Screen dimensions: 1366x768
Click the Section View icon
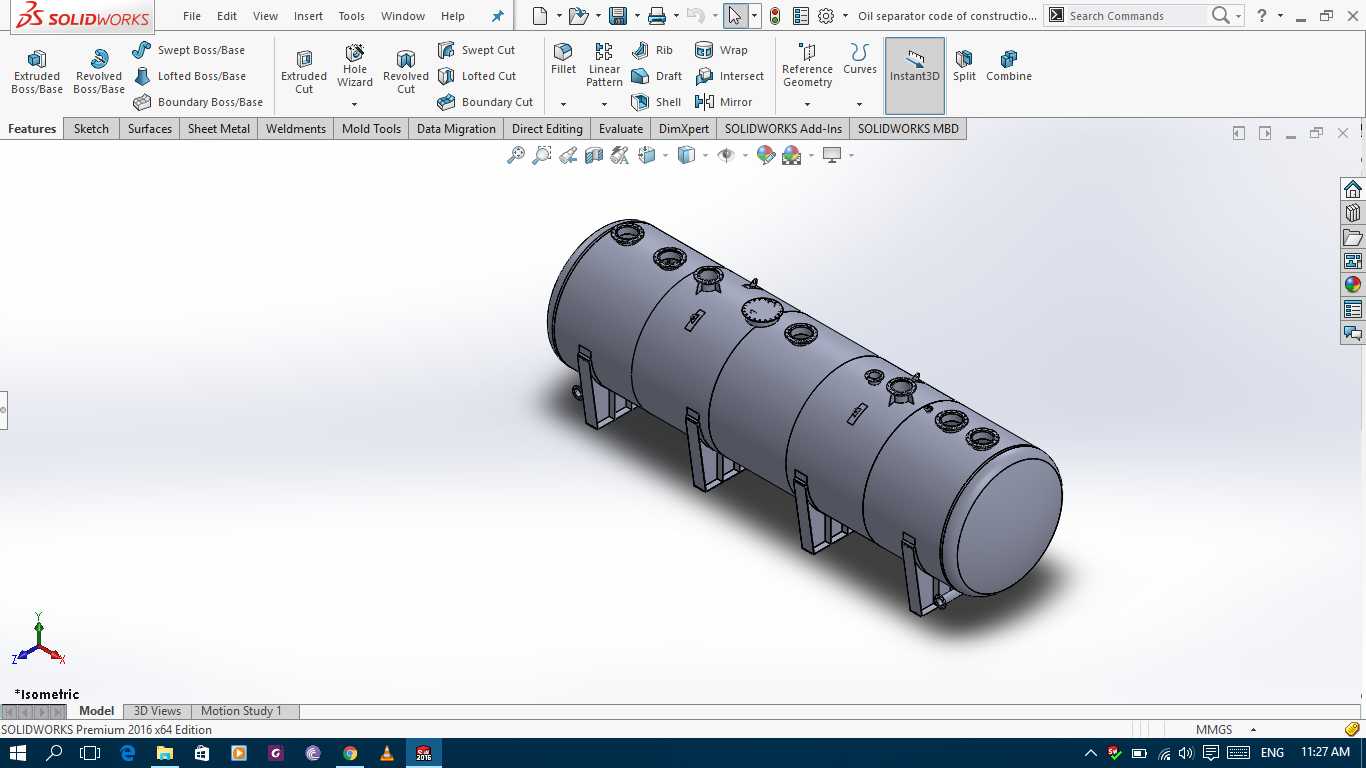click(x=594, y=155)
